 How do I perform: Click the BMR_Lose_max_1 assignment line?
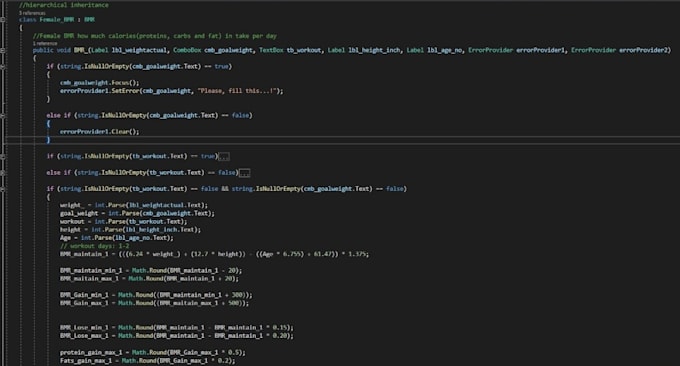click(177, 336)
